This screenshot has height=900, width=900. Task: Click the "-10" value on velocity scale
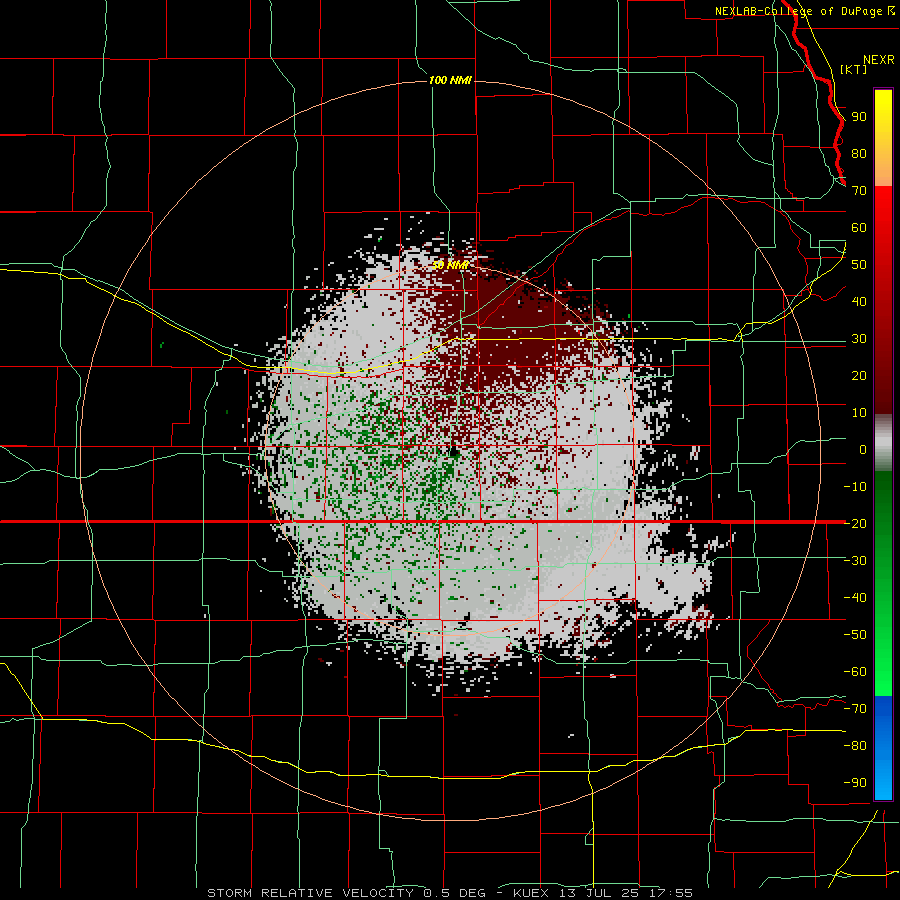click(x=855, y=487)
